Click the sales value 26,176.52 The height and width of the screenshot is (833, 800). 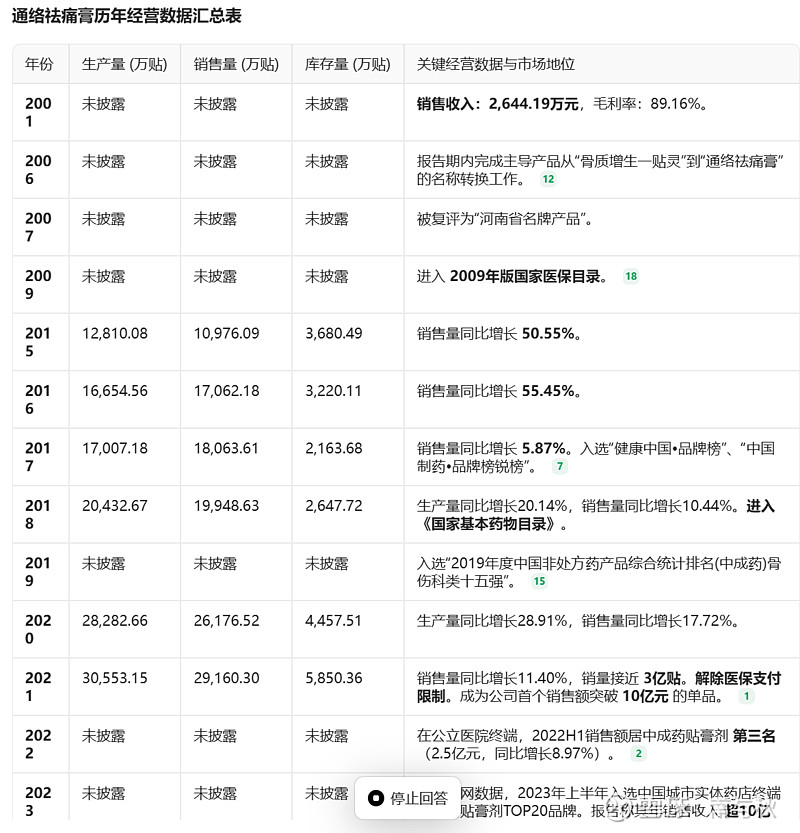click(x=226, y=620)
